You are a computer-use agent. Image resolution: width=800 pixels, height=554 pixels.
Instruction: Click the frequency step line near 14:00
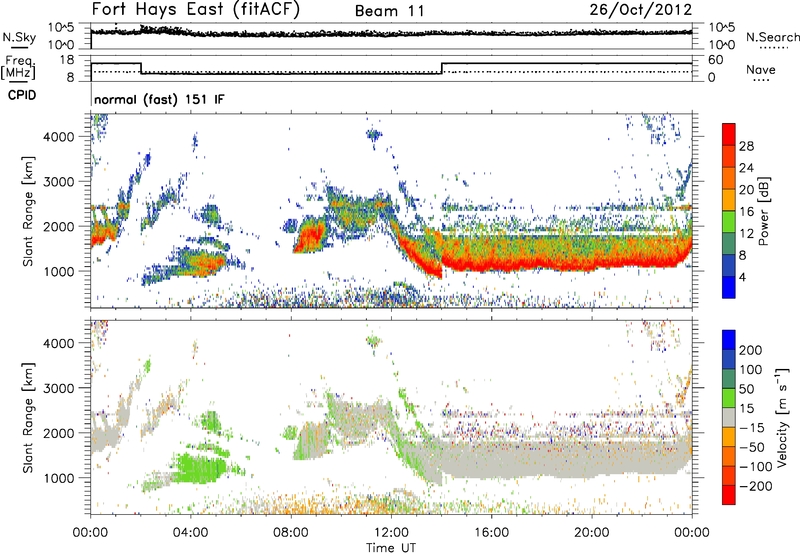pos(442,68)
